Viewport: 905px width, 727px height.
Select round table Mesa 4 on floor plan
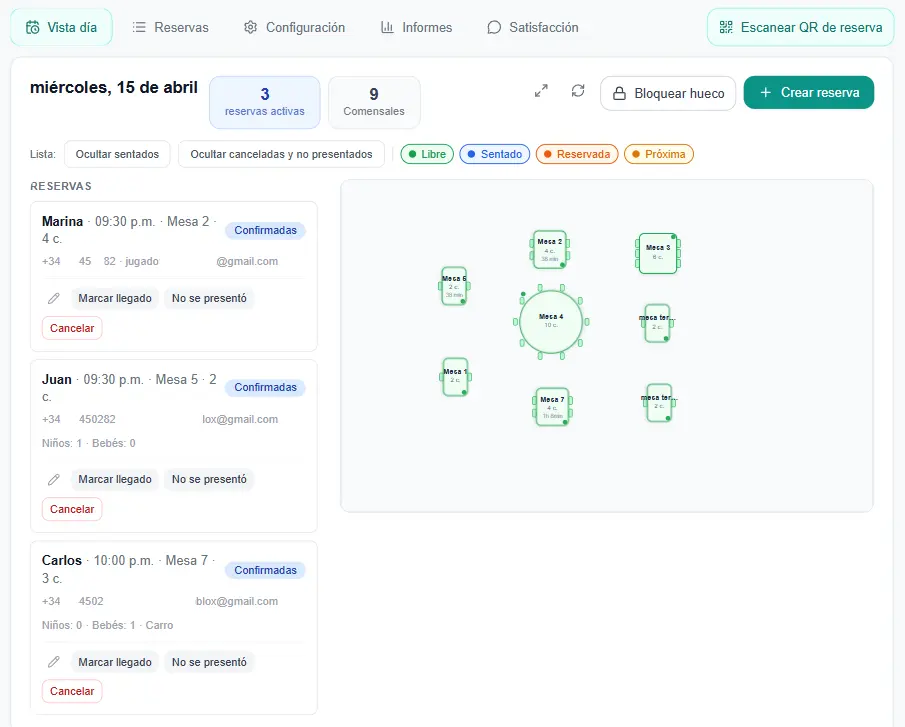tap(551, 322)
